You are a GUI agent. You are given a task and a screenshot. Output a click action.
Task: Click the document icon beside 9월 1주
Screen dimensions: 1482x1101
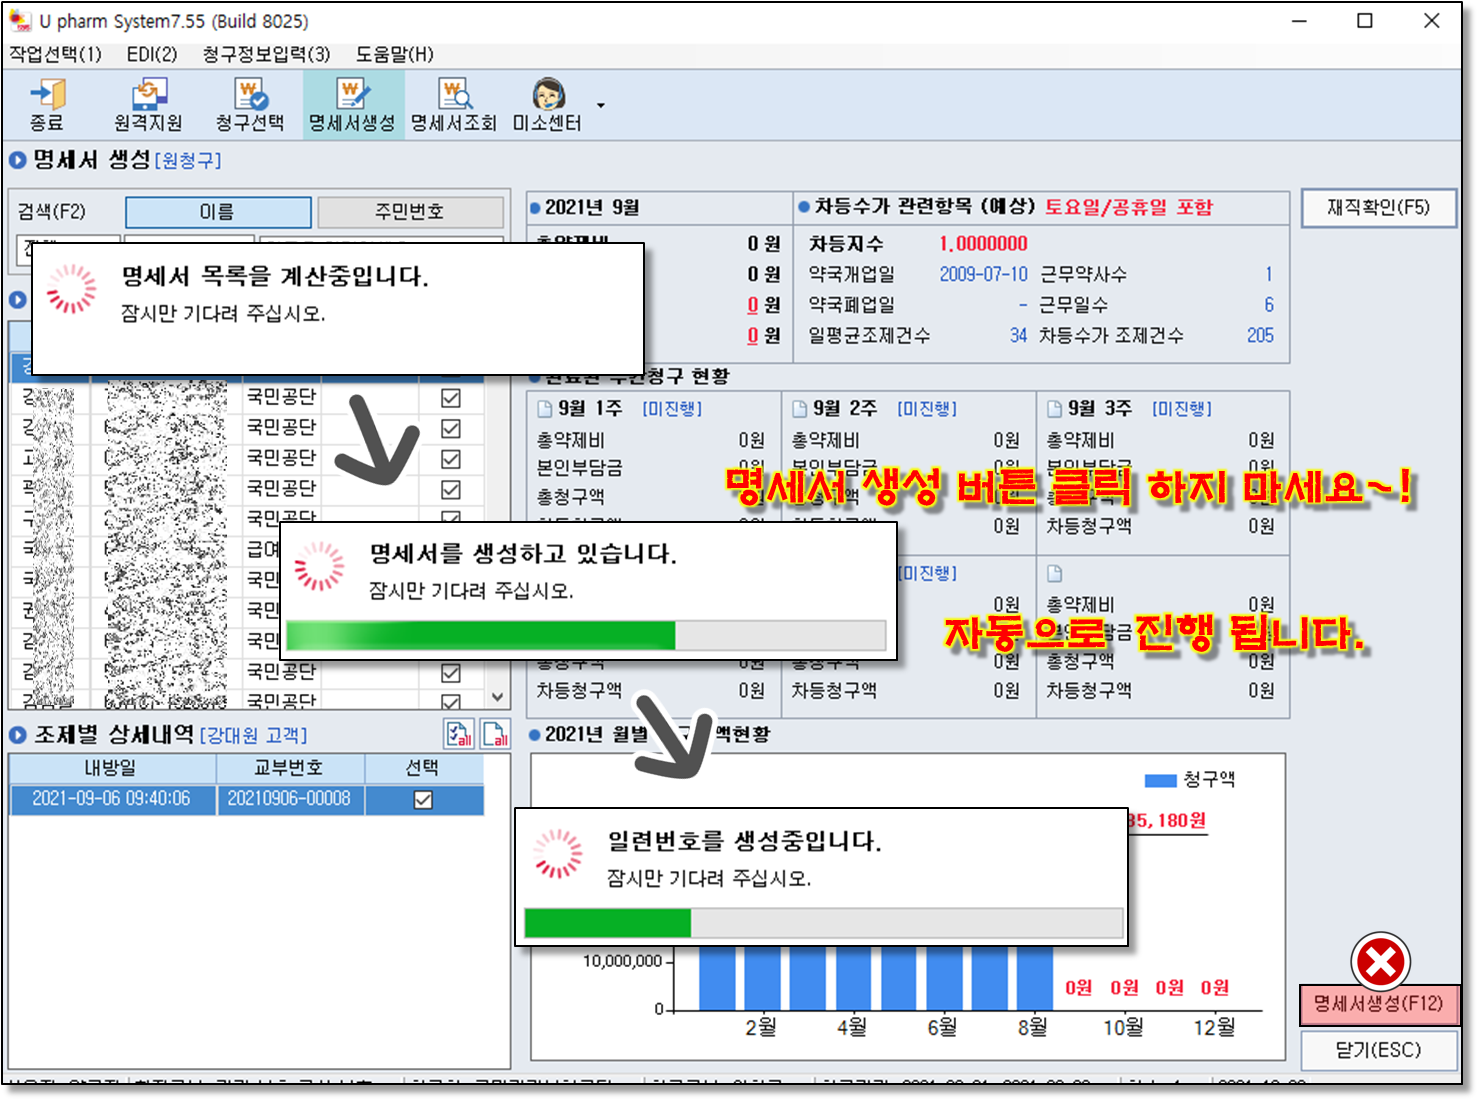coord(545,409)
